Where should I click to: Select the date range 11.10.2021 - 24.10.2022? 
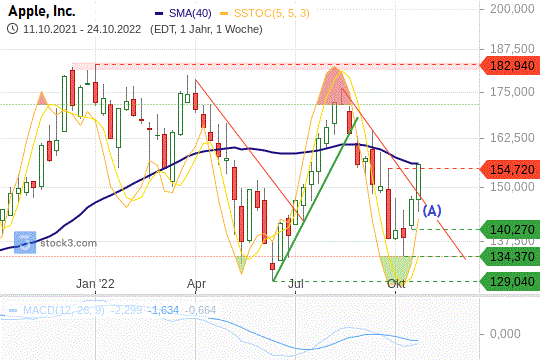click(82, 29)
